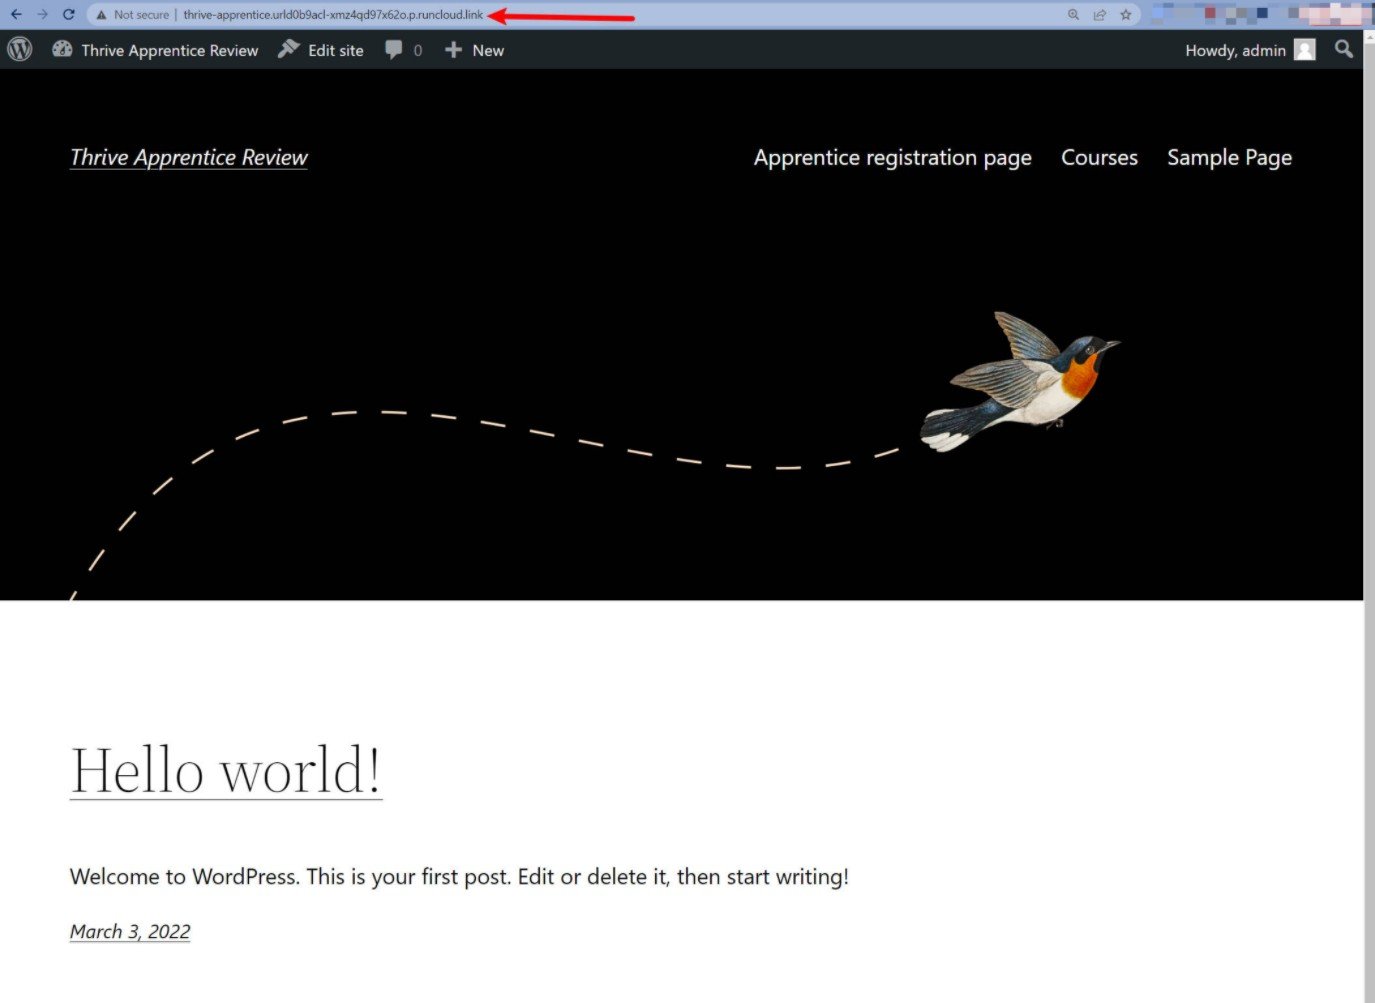Viewport: 1375px width, 1003px height.
Task: Click the admin avatar image
Action: [x=1305, y=50]
